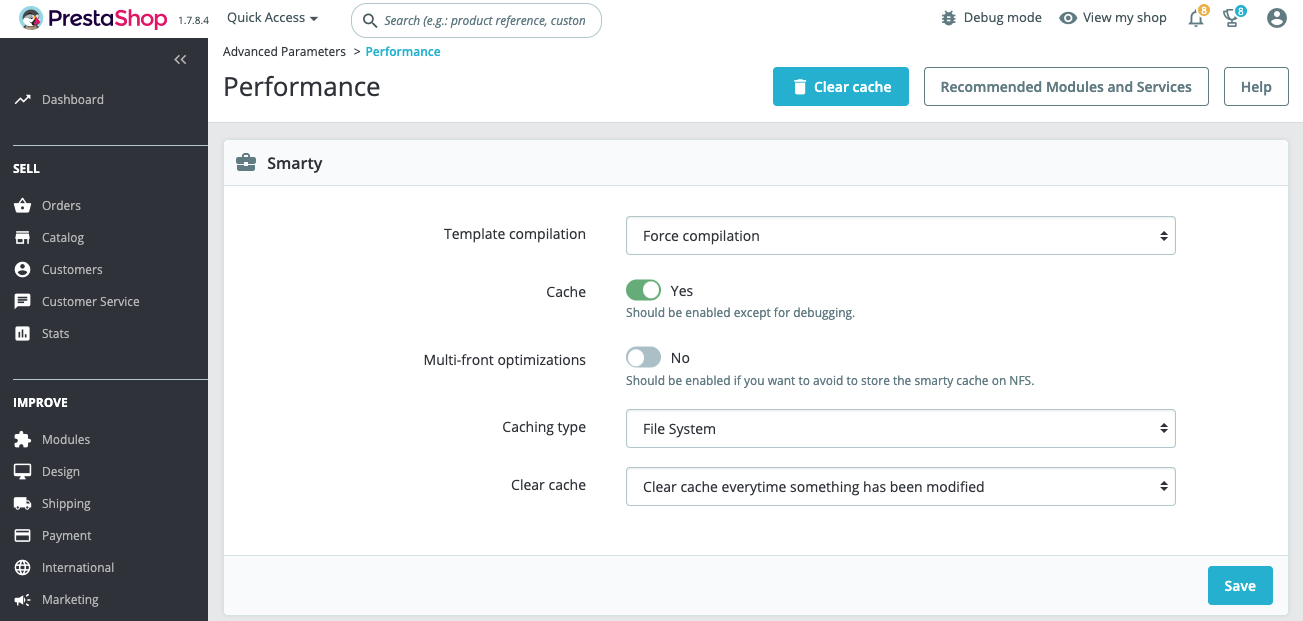Collapse the sidebar with the double chevron
Screen dimensions: 1303x621
[x=180, y=60]
